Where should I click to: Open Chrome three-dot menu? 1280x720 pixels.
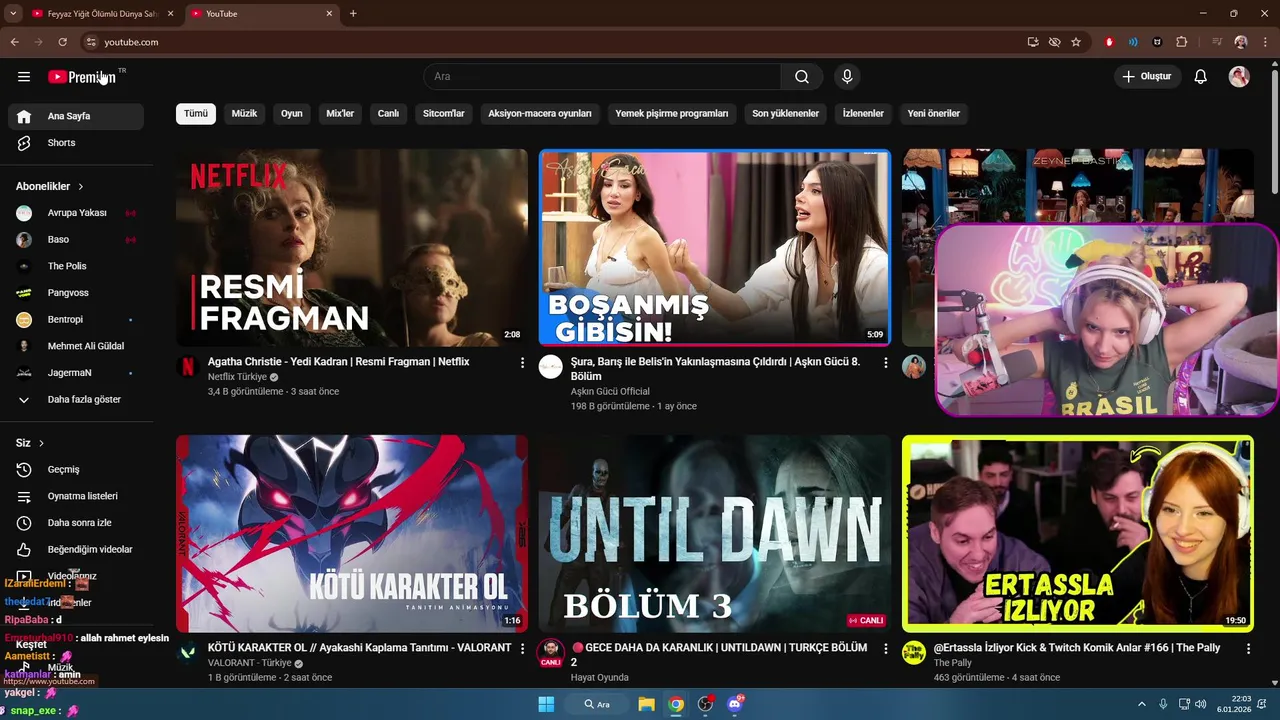point(1264,42)
